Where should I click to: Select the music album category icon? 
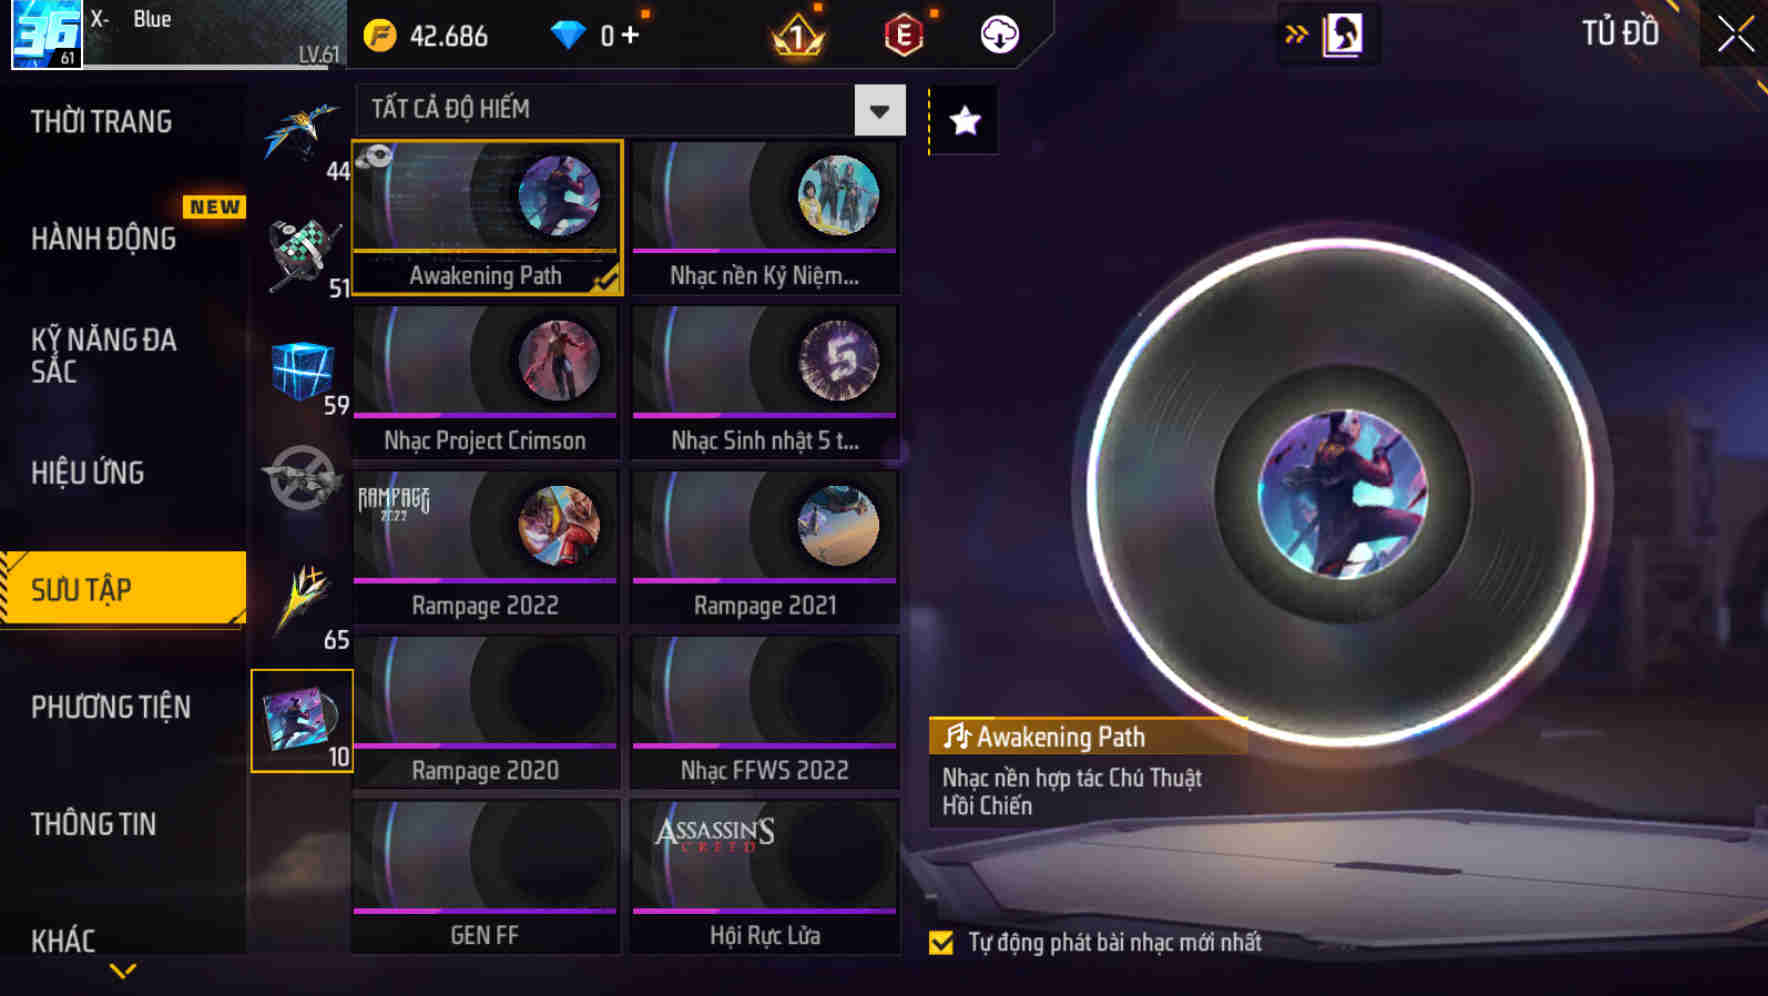click(302, 720)
